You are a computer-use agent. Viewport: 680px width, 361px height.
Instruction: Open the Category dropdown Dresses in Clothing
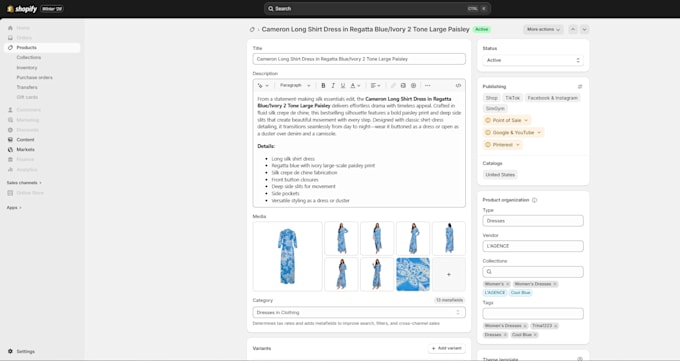tap(359, 312)
